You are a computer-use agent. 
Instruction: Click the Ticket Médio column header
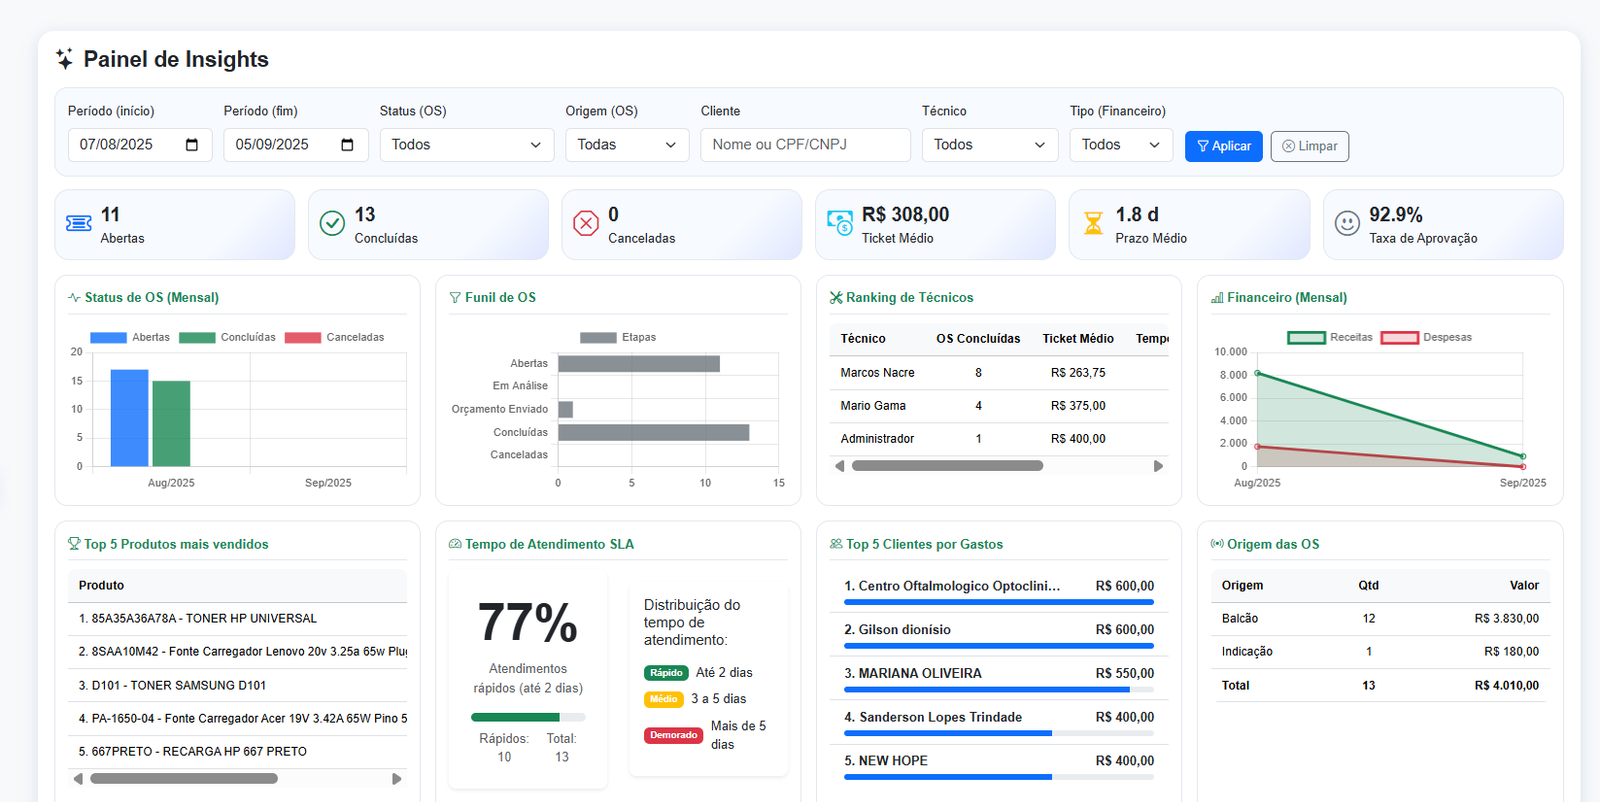1077,339
